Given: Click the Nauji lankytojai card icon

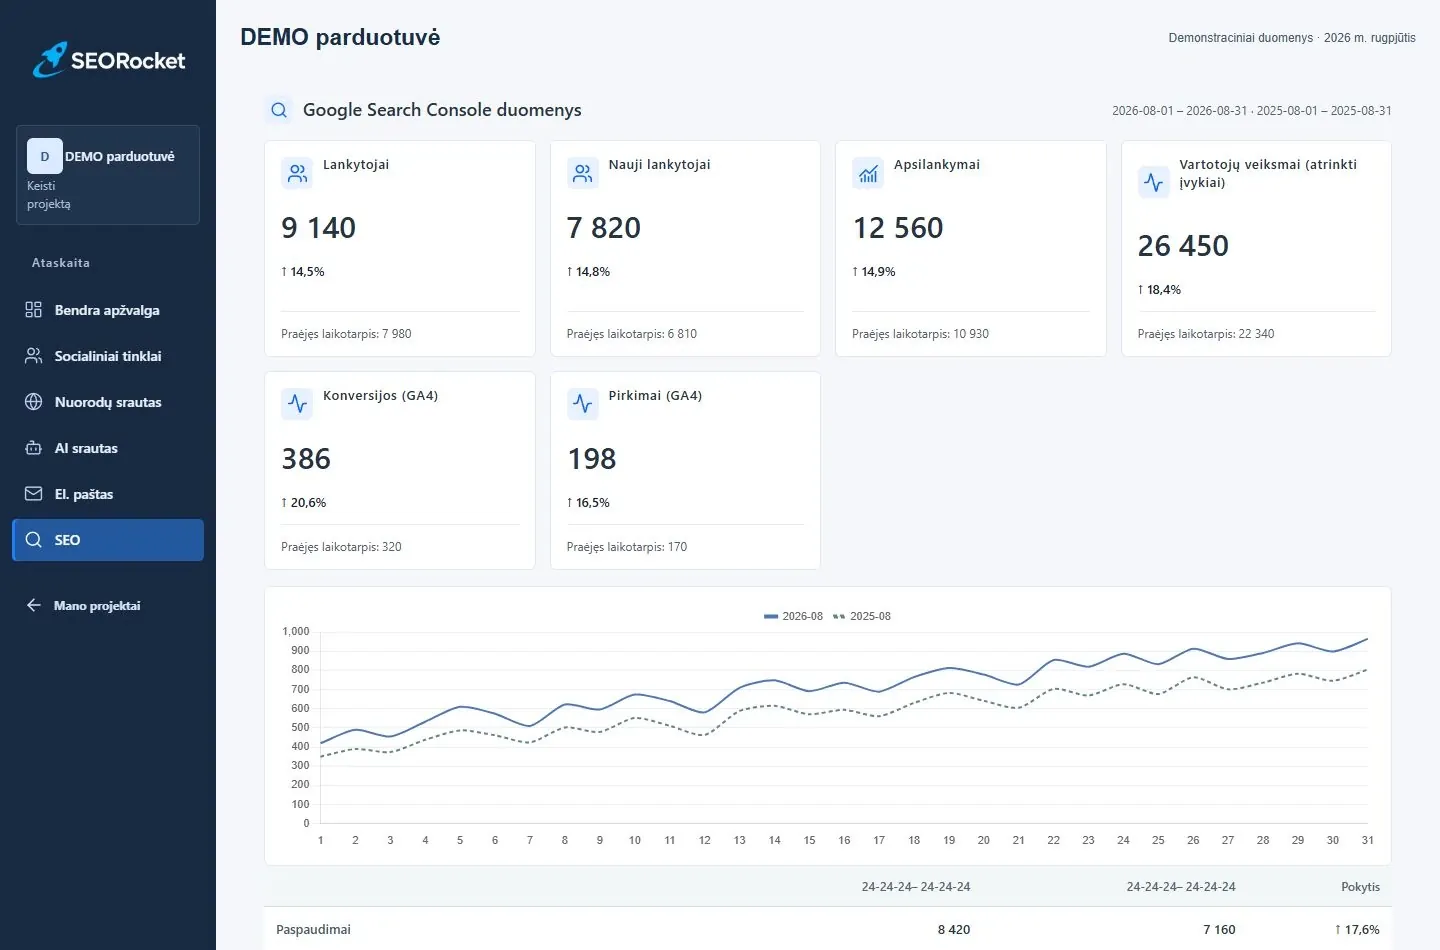Looking at the screenshot, I should [x=583, y=173].
